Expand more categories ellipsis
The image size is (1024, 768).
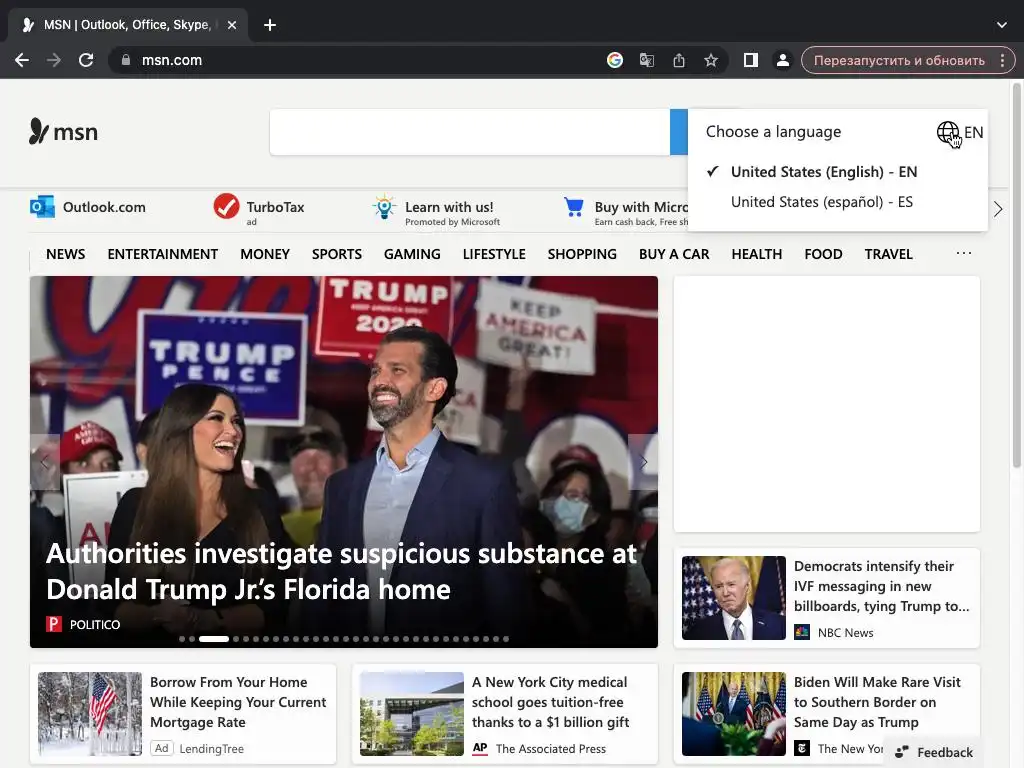coord(964,253)
